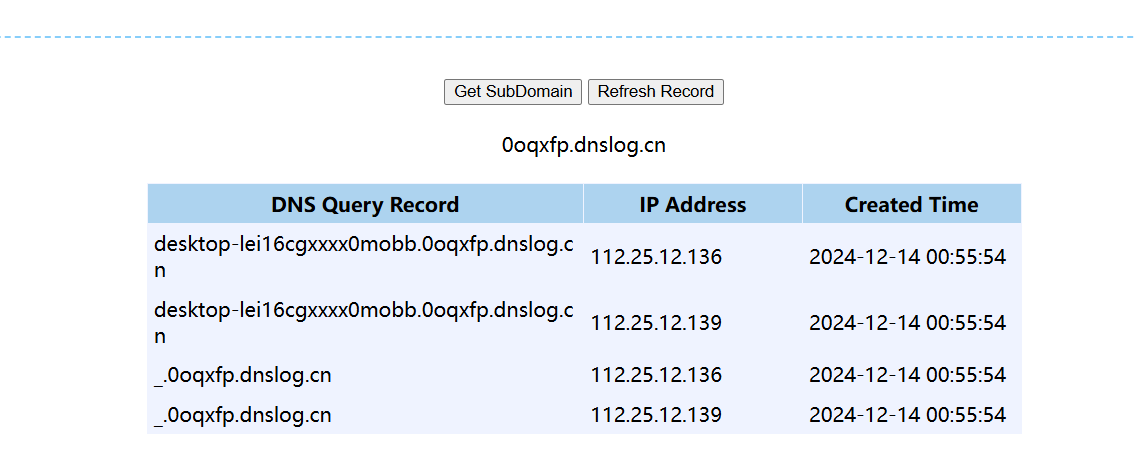Click IP 112.25.12.139 in the last row

pyautogui.click(x=656, y=415)
